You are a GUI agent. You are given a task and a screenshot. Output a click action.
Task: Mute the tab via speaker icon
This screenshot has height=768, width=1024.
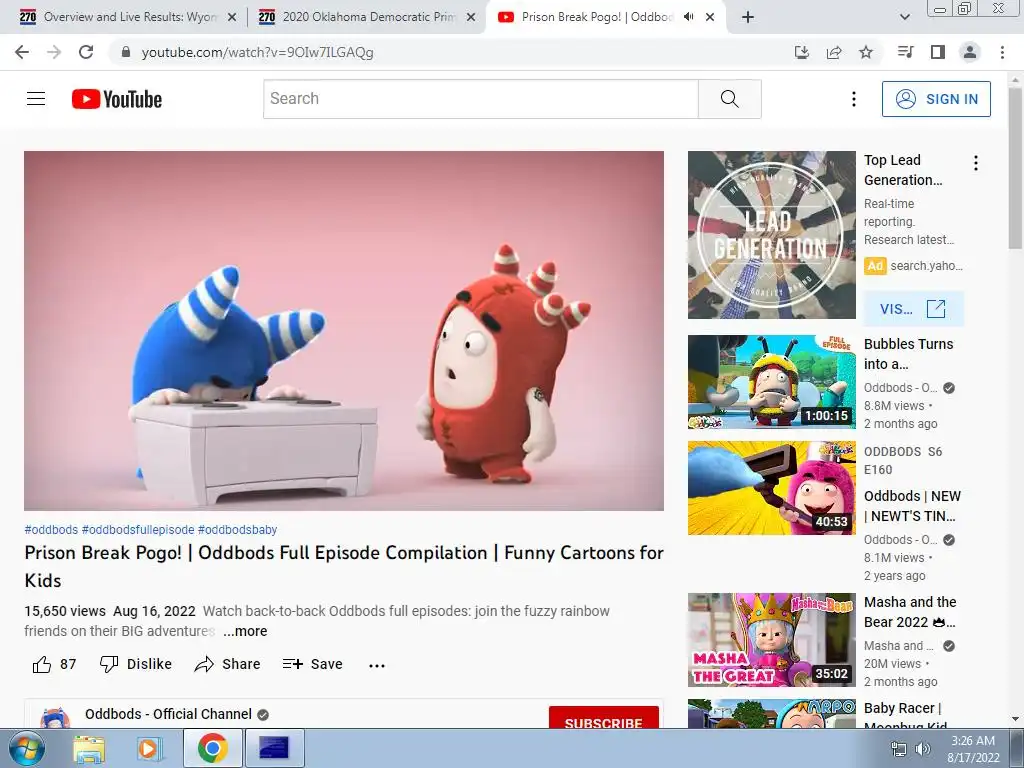point(688,17)
